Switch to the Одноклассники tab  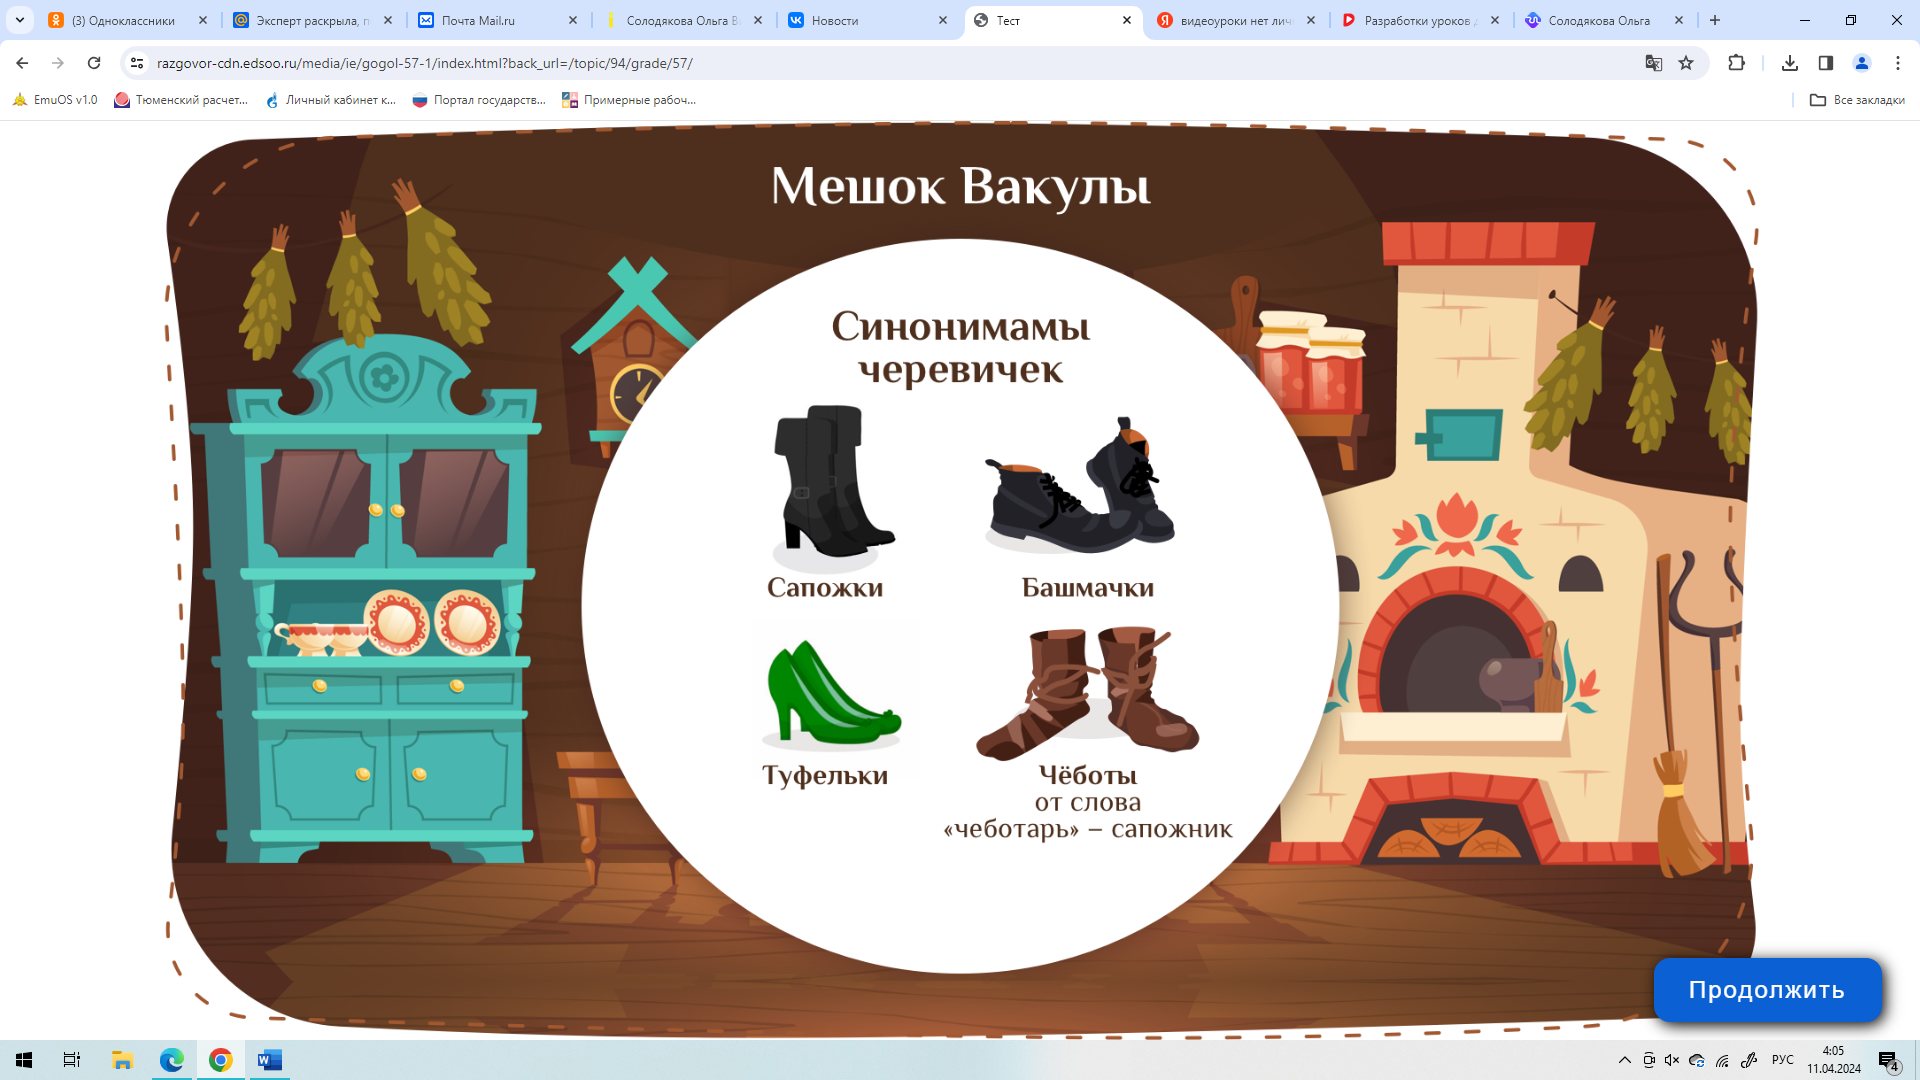128,20
